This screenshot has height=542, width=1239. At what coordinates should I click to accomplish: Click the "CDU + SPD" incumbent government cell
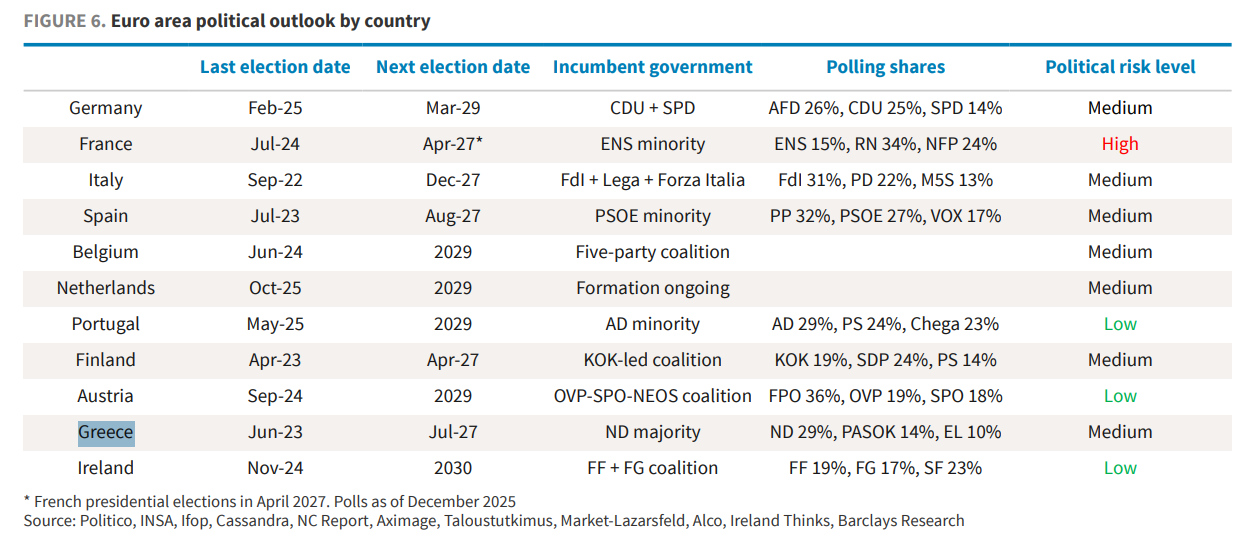tap(652, 108)
